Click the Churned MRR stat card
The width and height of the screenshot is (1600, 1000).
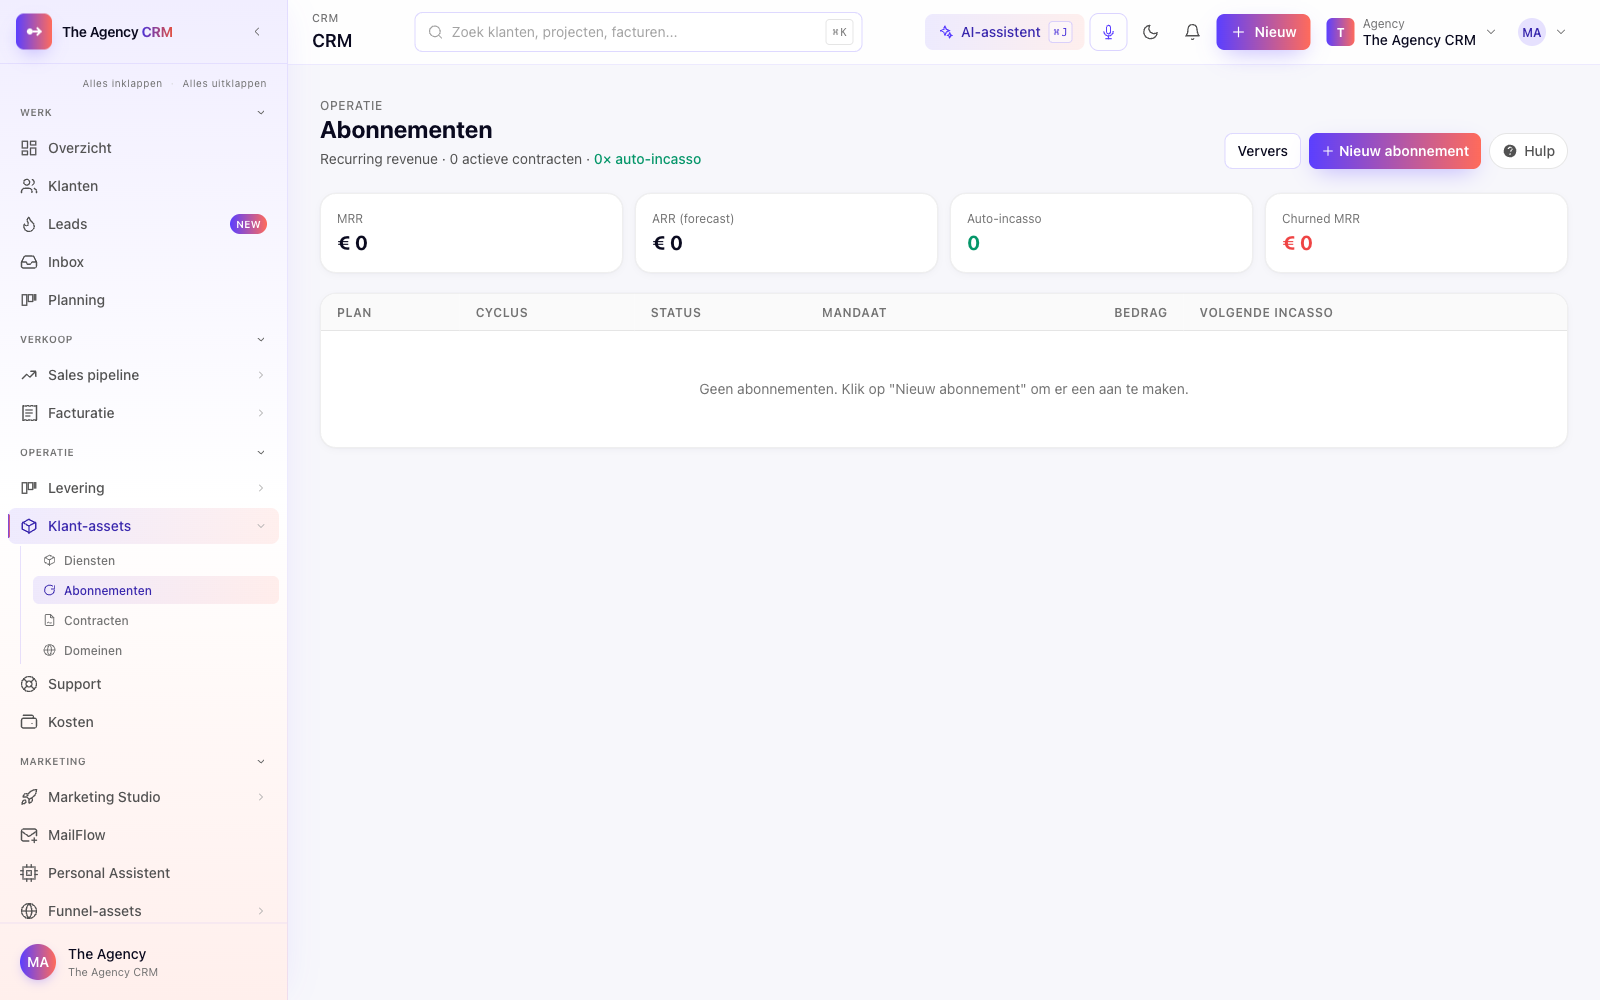coord(1416,233)
